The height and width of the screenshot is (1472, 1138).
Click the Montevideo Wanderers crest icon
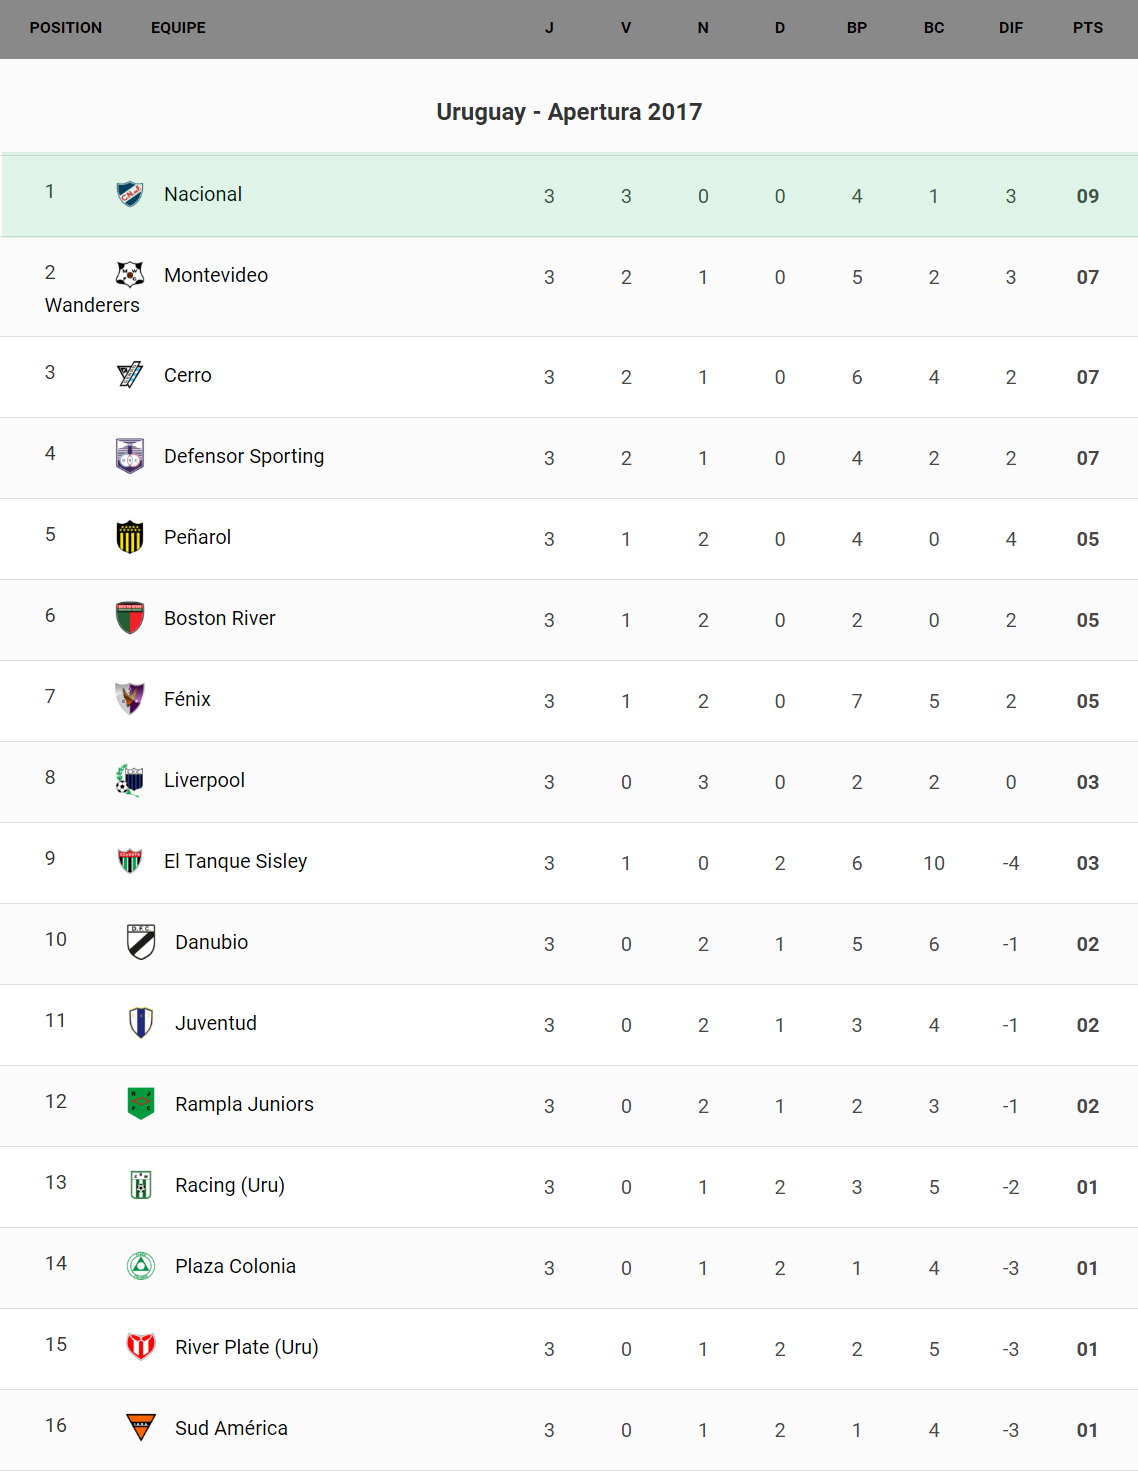tap(130, 274)
